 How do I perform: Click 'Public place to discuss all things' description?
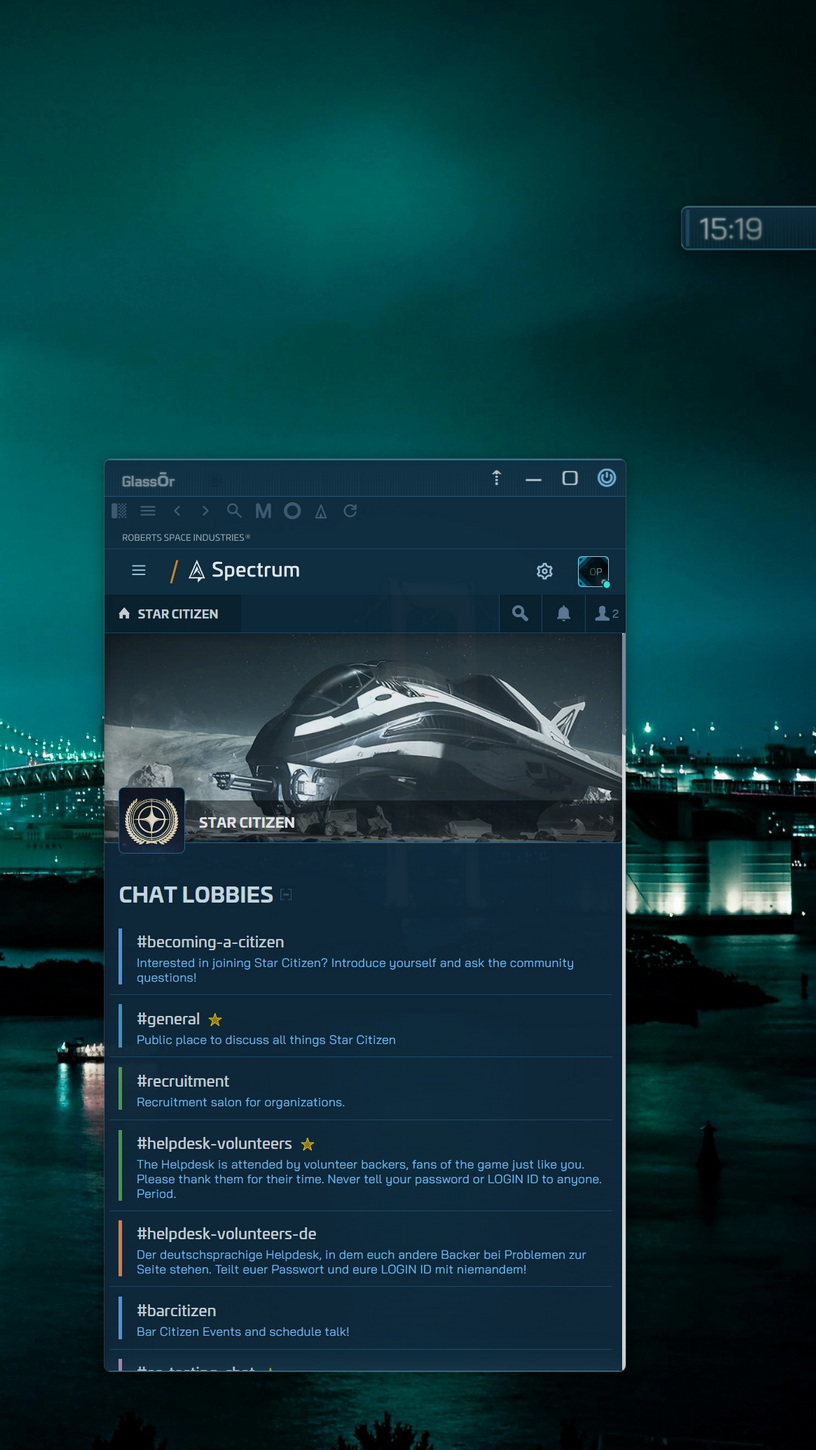[266, 1040]
